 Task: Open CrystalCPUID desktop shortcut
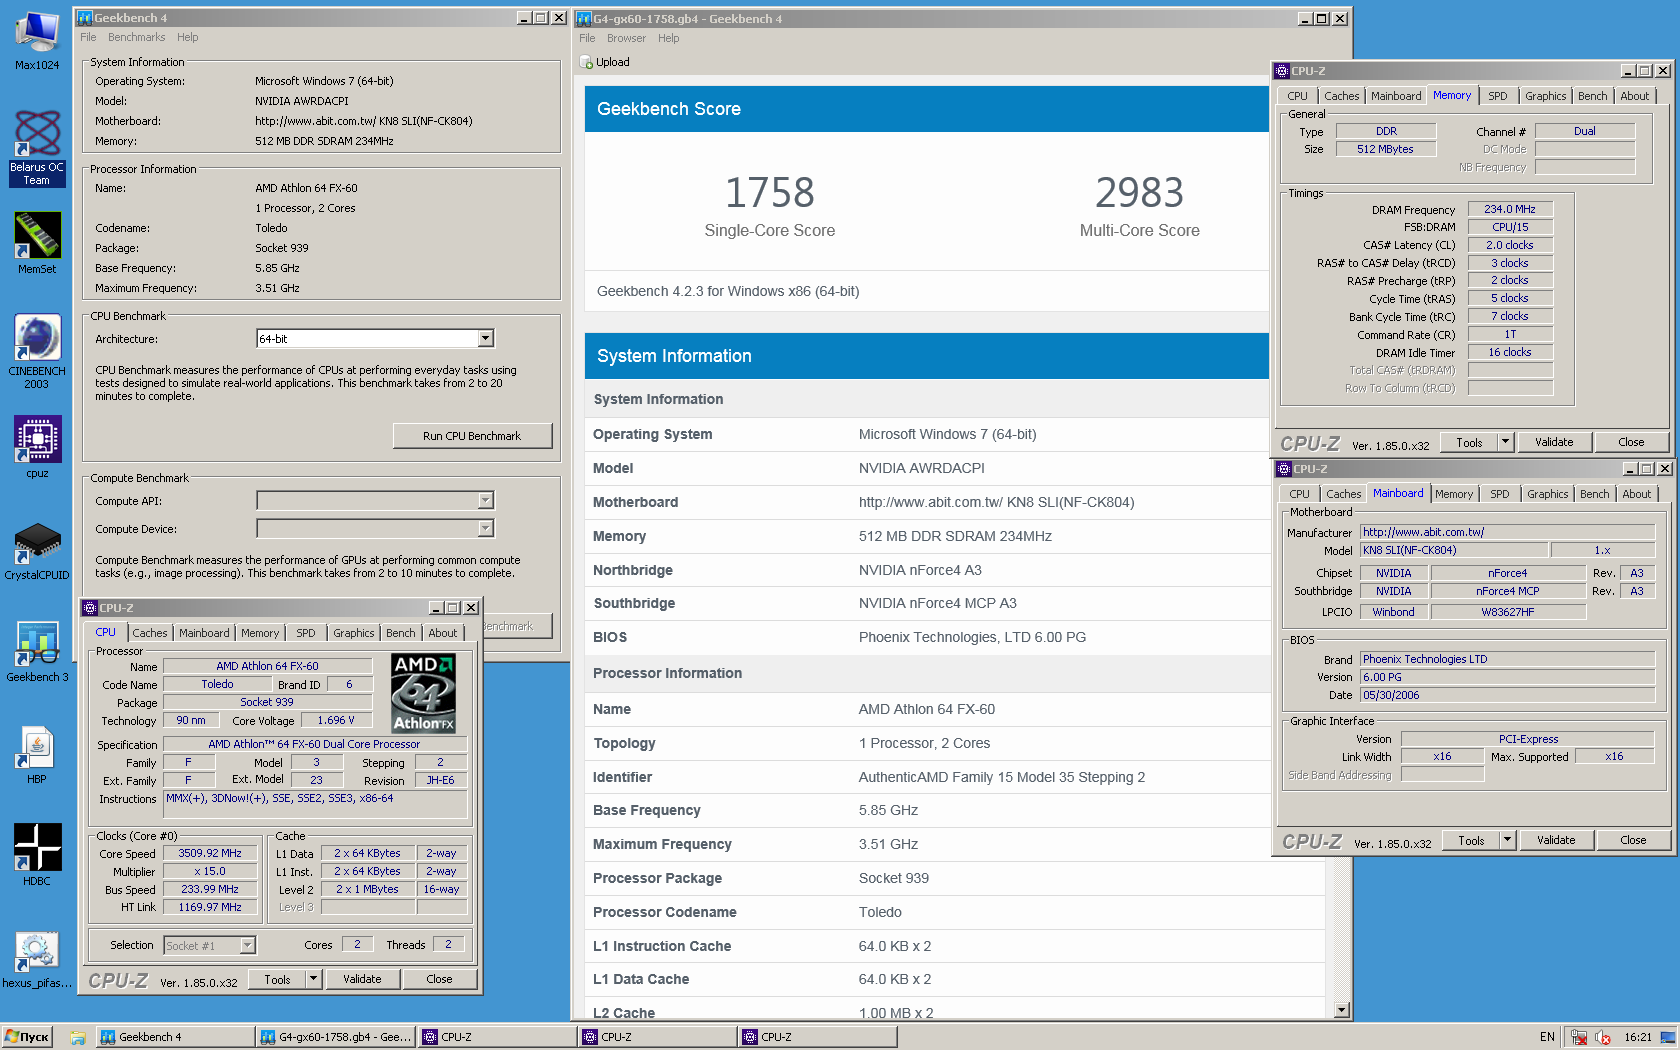pyautogui.click(x=37, y=551)
